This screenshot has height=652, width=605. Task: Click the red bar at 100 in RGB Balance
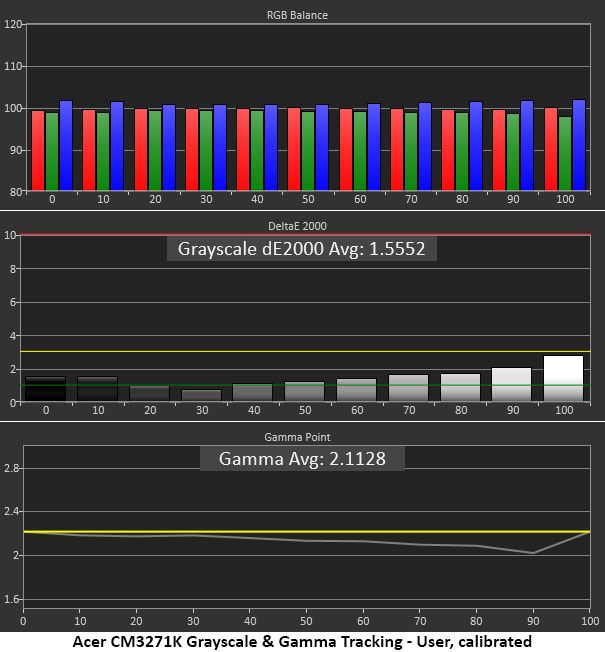coord(551,149)
